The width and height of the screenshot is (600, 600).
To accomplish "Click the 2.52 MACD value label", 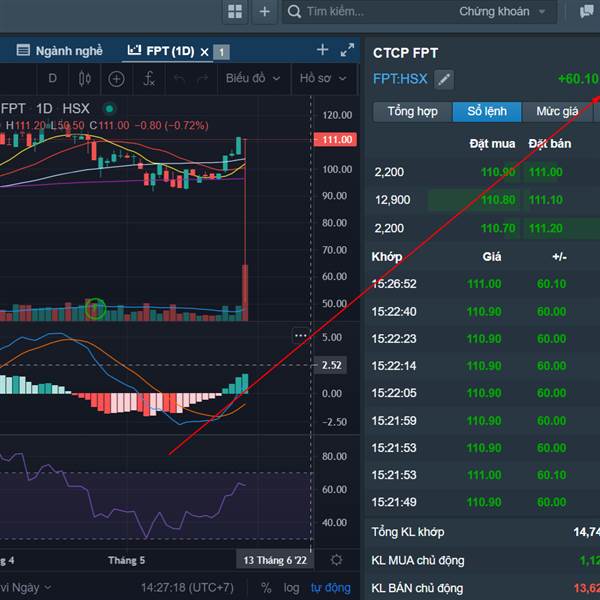I will point(331,365).
